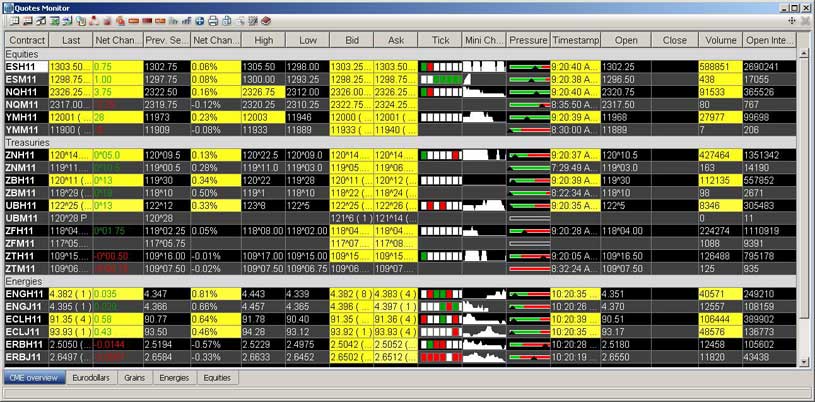Collapse the Treasuries group header
This screenshot has width=815, height=402.
tap(27, 143)
